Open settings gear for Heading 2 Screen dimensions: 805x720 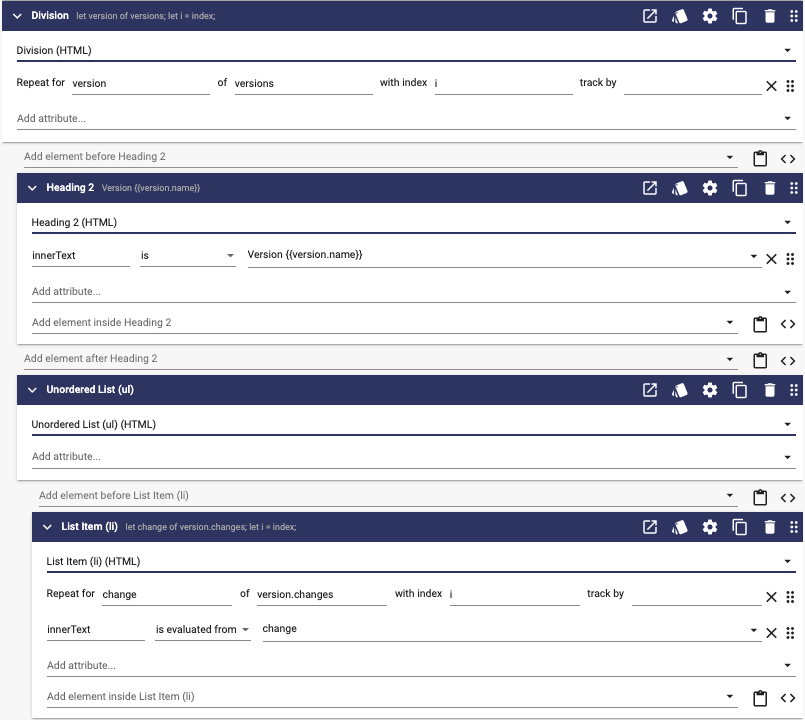coord(710,188)
